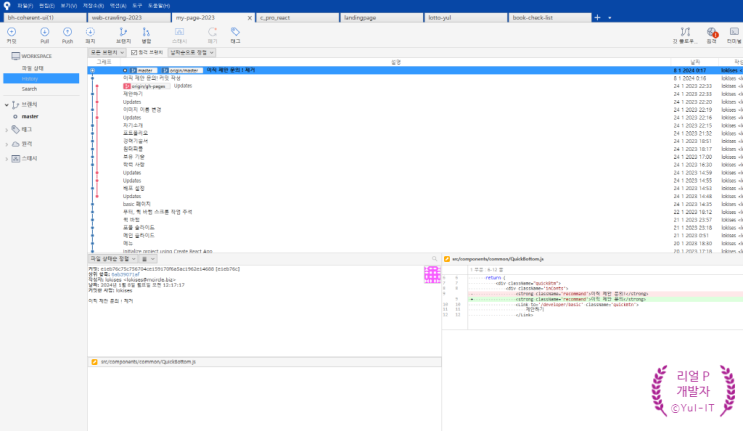The width and height of the screenshot is (743, 431).
Task: Expand the Stashes (스태시) section in the sidebar
Action: pyautogui.click(x=7, y=159)
